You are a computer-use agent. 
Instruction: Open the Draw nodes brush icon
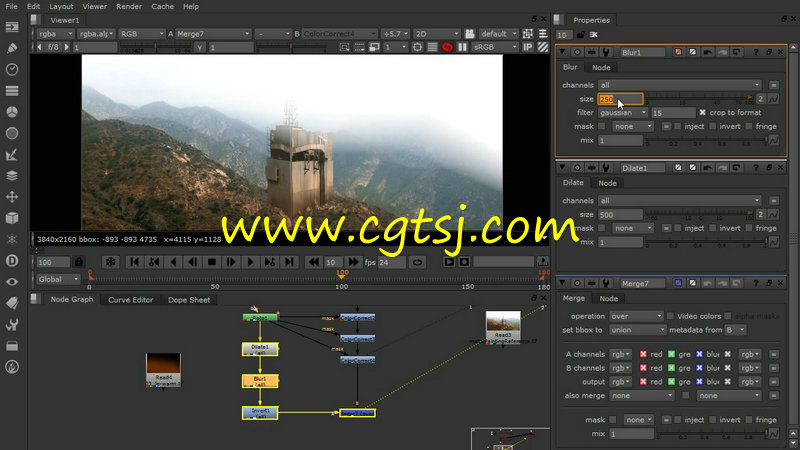[12, 48]
